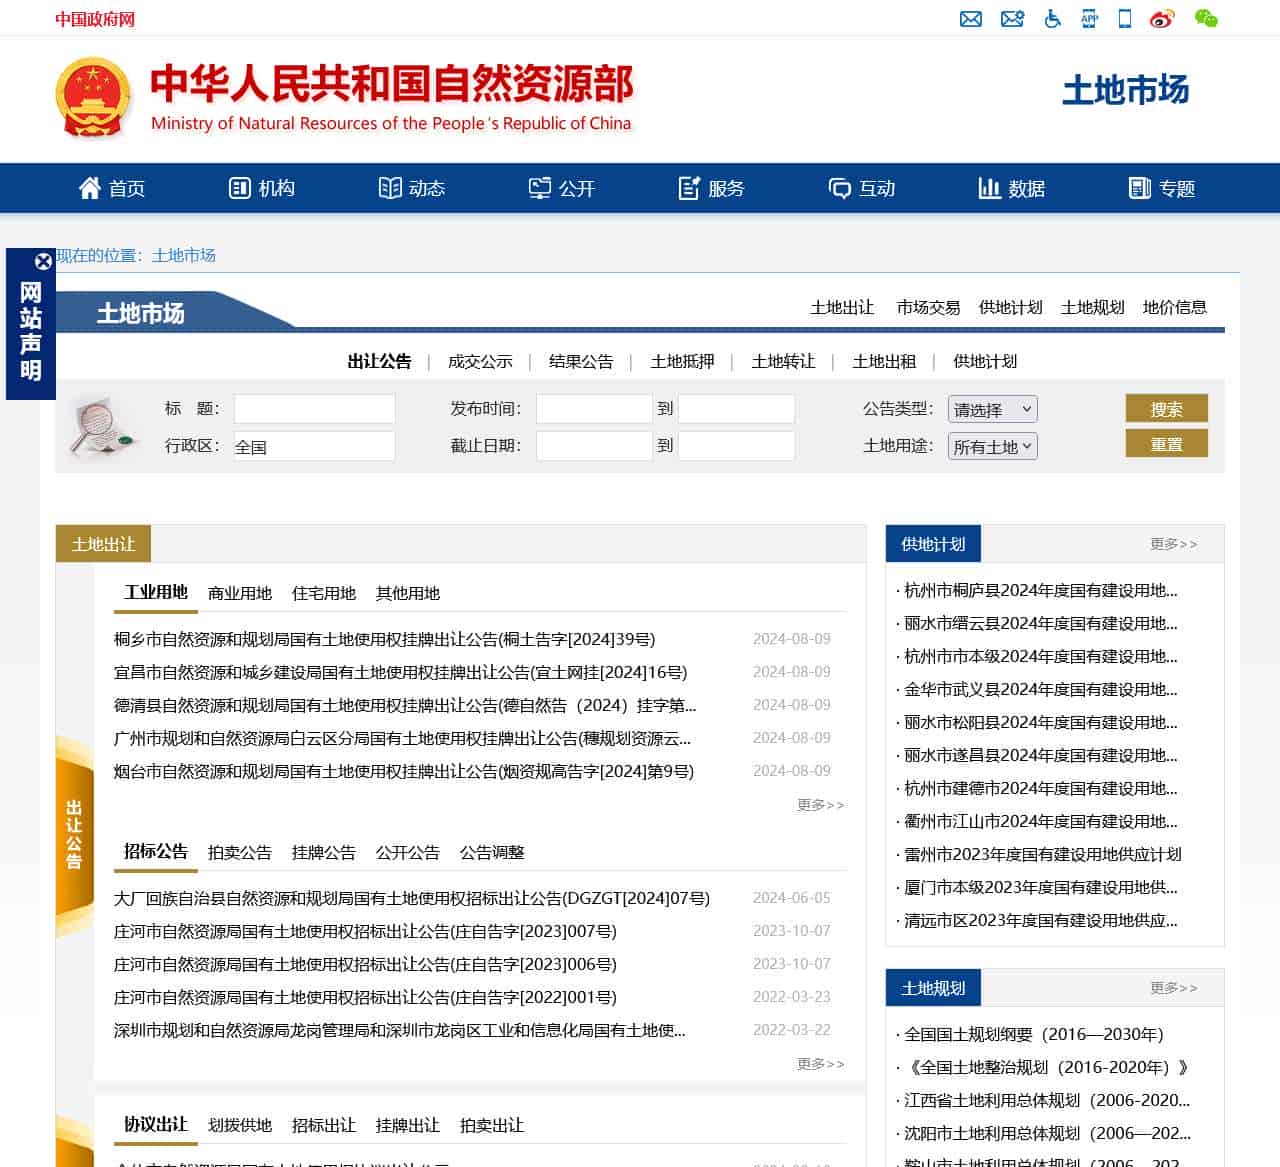Click the national emblem logo
The height and width of the screenshot is (1167, 1280).
(93, 98)
